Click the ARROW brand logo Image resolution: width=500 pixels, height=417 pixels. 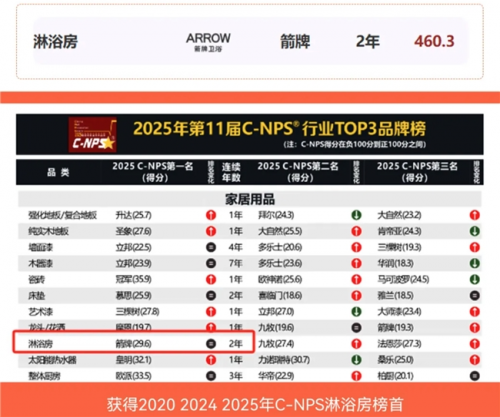click(208, 42)
